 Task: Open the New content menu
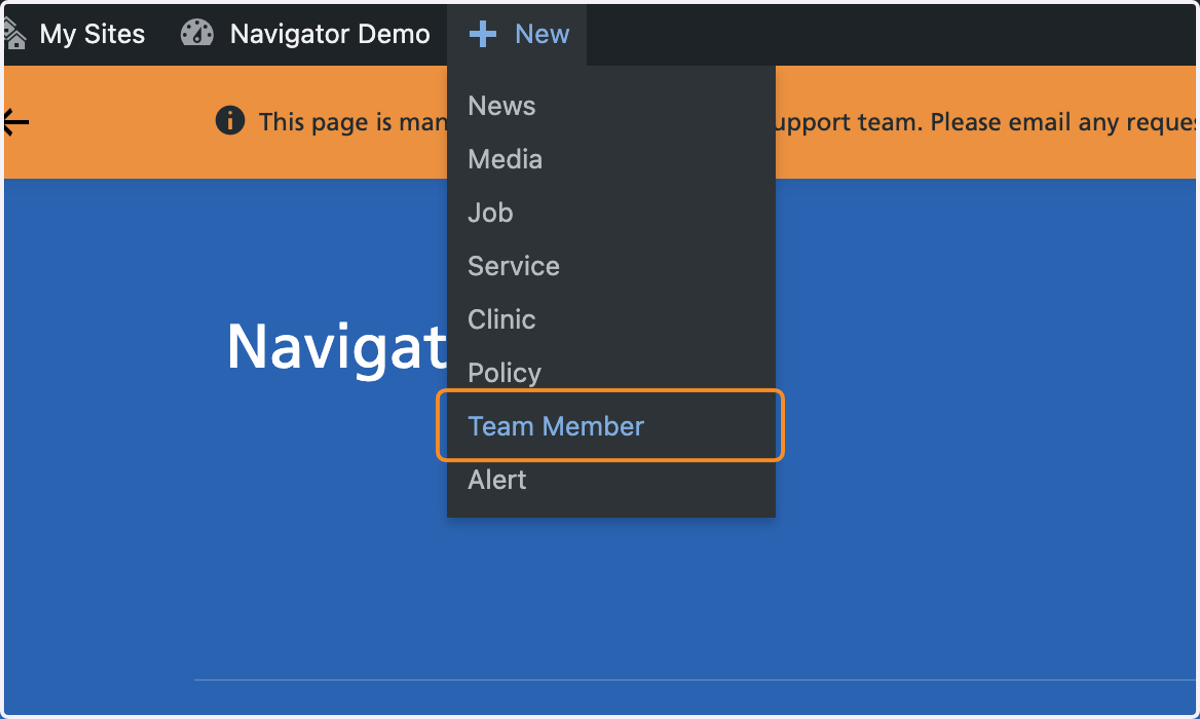point(518,34)
